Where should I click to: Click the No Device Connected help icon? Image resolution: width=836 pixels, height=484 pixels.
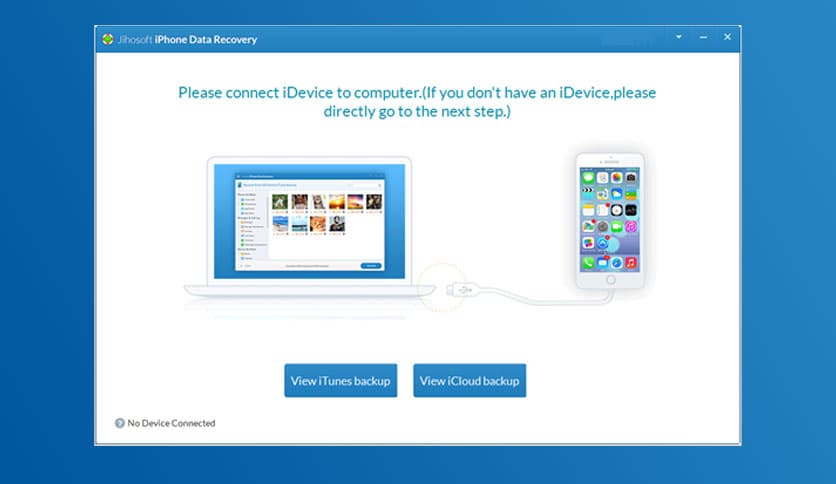[119, 423]
